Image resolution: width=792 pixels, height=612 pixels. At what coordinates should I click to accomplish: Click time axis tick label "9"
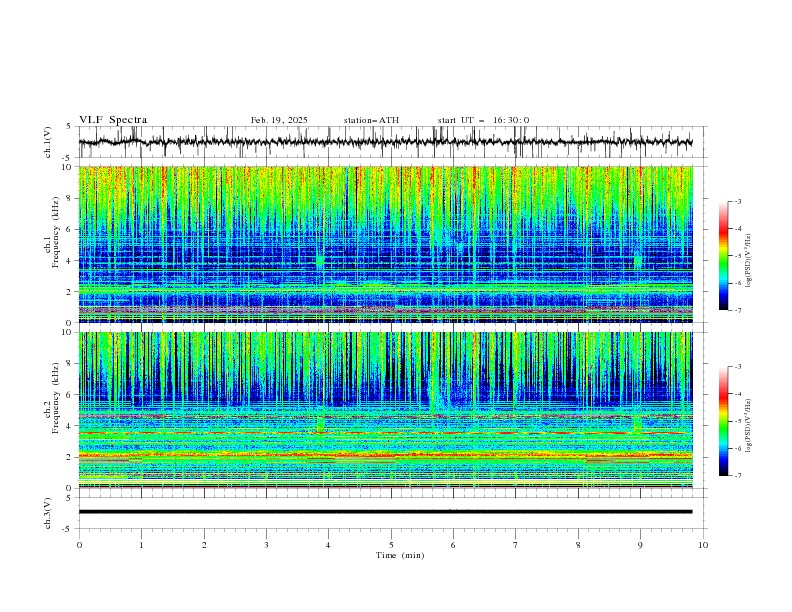coord(640,545)
